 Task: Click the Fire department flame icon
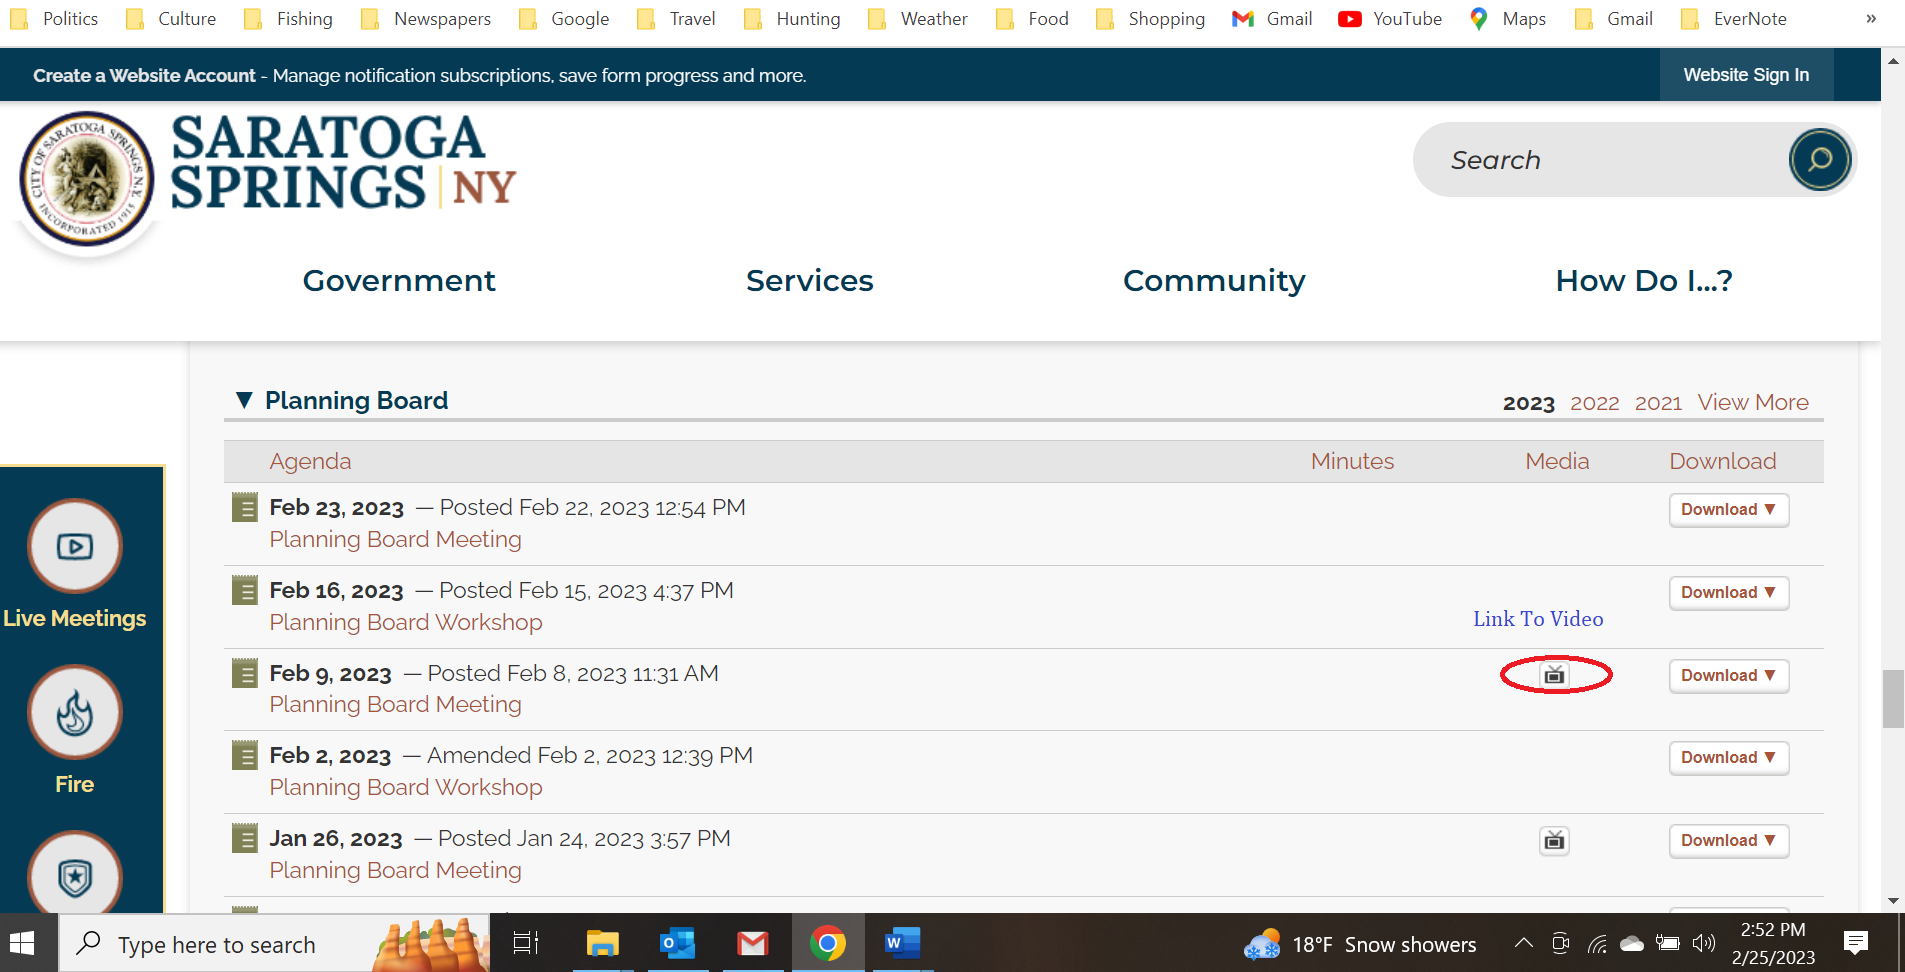tap(75, 713)
